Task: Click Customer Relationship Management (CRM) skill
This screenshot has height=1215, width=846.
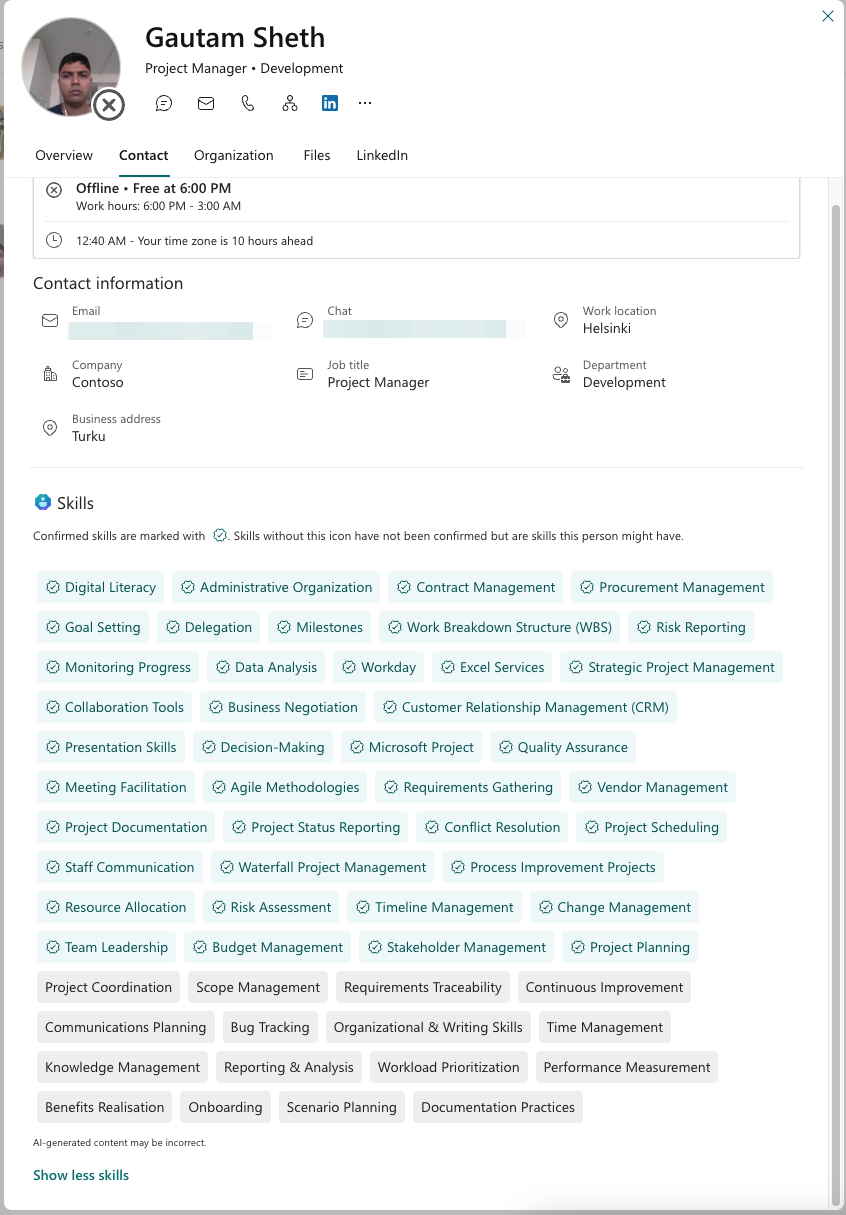Action: point(525,707)
